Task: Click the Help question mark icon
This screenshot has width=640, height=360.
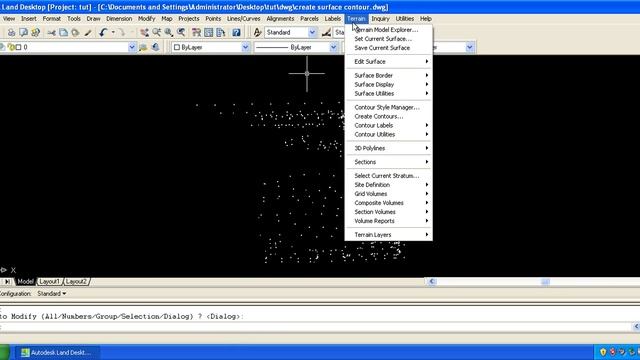Action: click(236, 33)
